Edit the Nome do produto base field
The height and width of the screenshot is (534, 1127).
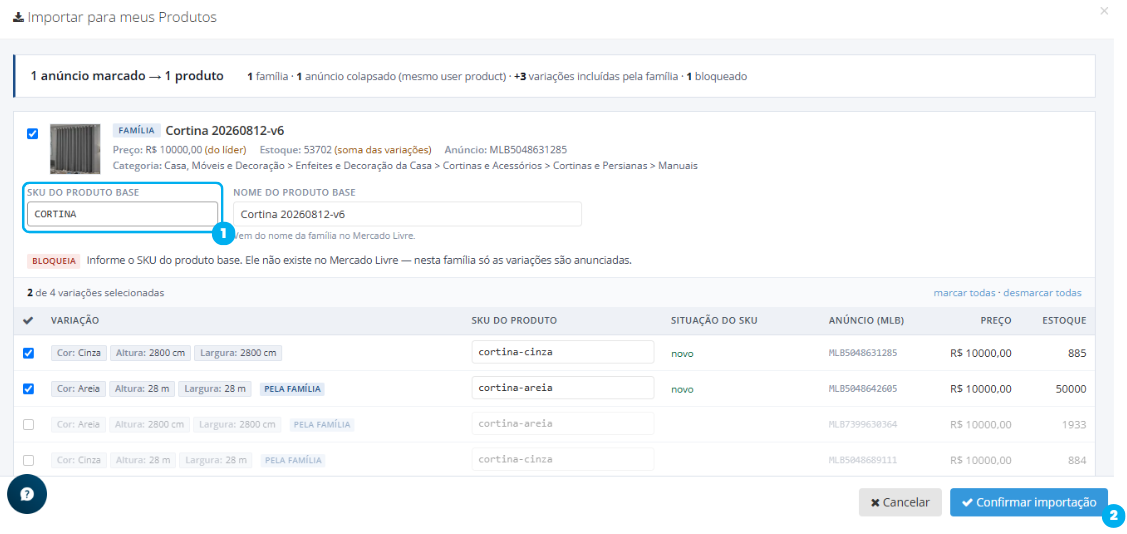[408, 214]
